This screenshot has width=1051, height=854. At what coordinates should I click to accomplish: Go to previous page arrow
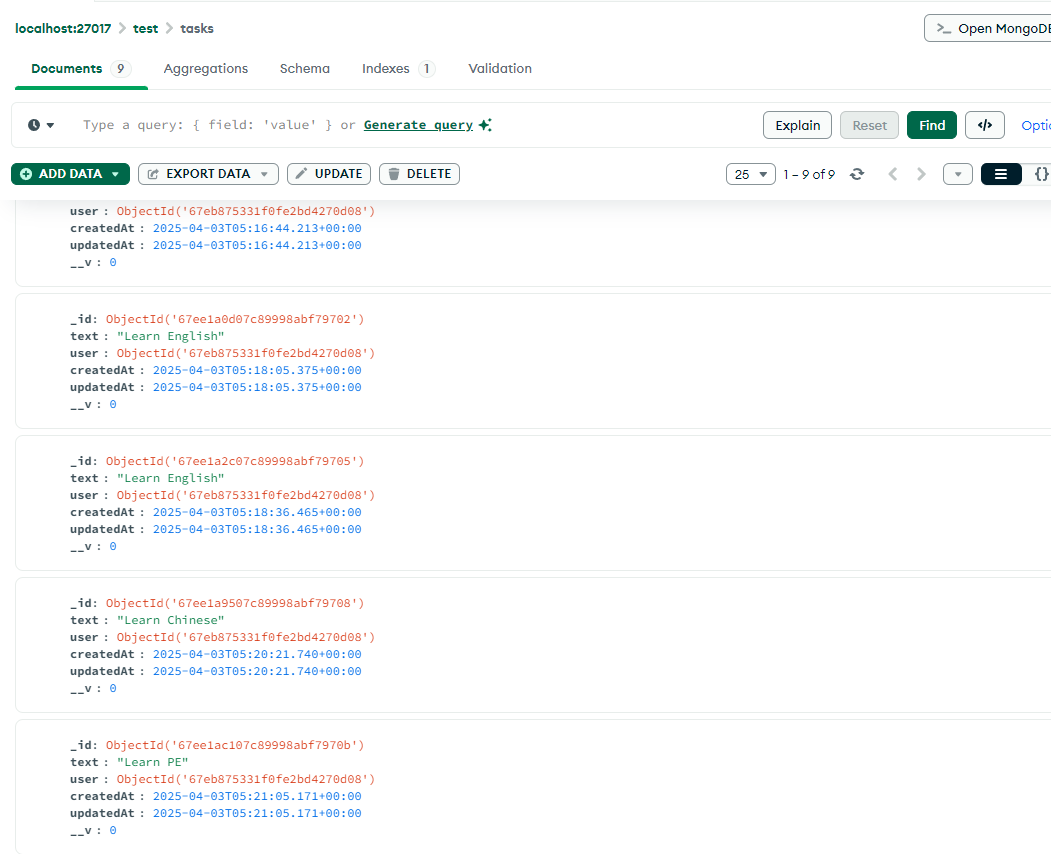tap(893, 174)
